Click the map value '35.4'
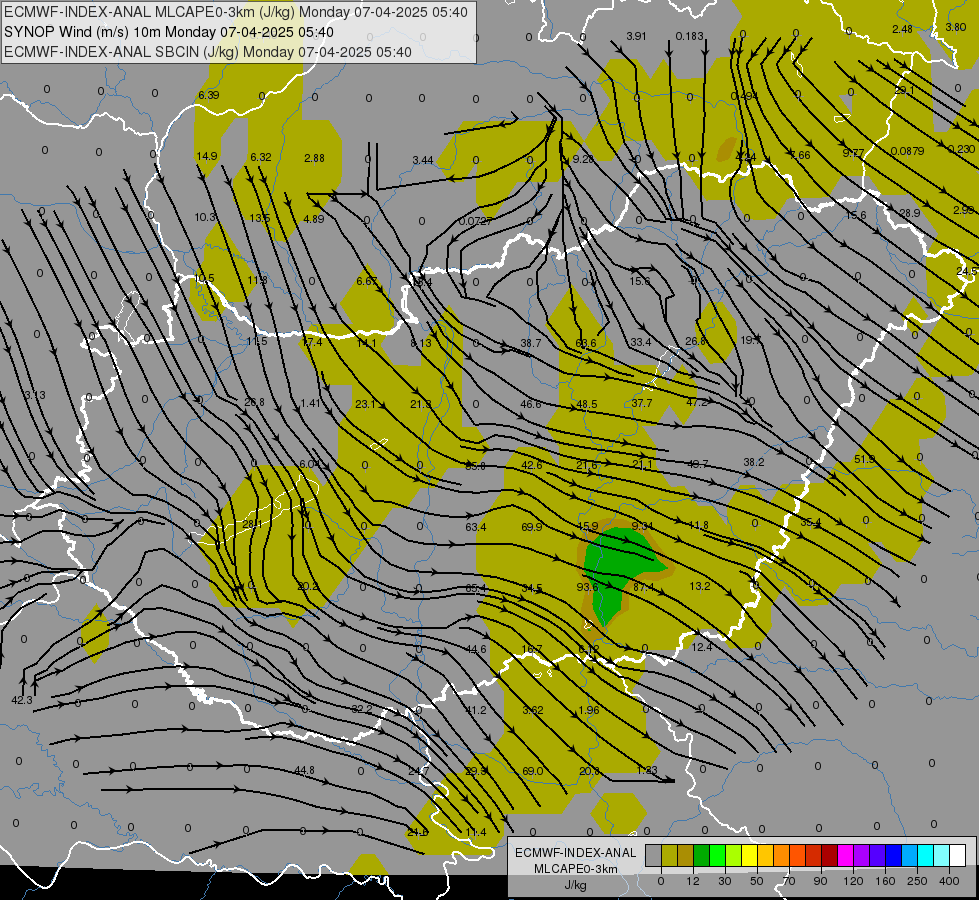 click(810, 522)
